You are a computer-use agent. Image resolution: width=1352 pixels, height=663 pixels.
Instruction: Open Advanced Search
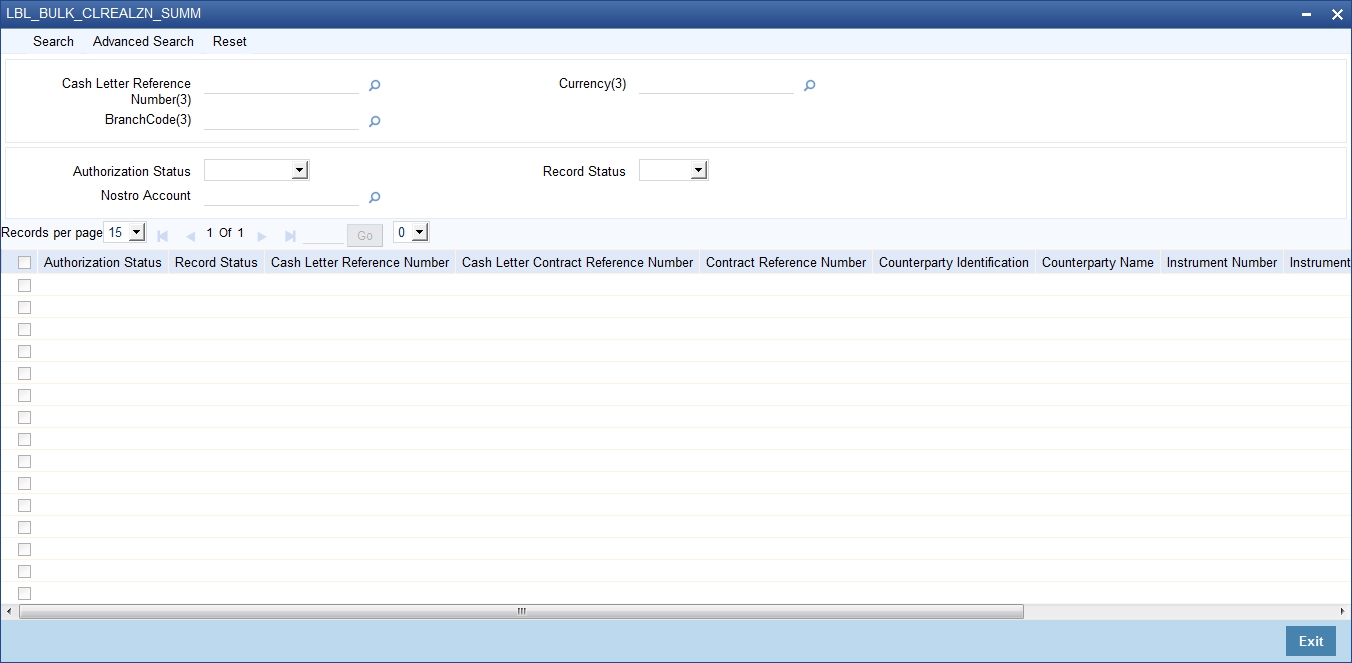tap(143, 41)
